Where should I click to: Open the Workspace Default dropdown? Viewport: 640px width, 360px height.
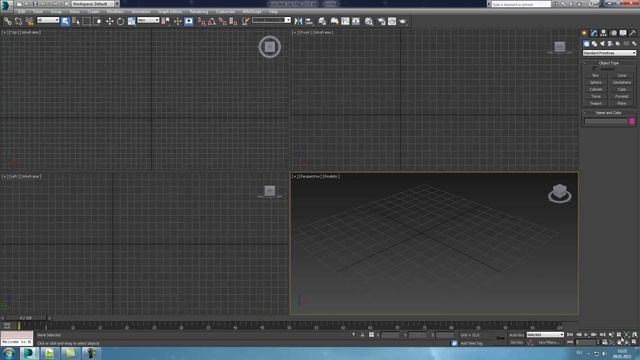point(95,4)
